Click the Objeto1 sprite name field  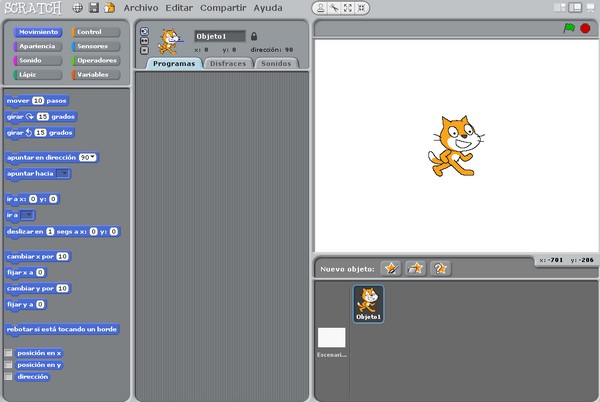click(220, 36)
